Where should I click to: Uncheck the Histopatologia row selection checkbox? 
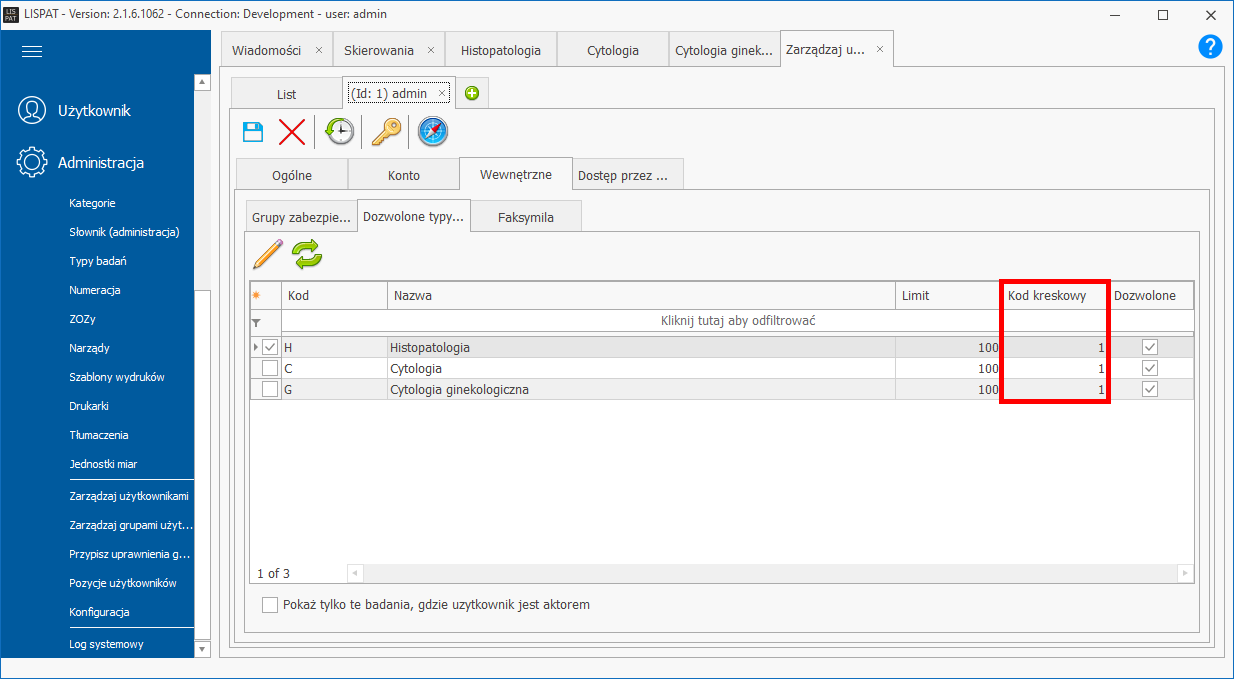click(x=270, y=347)
